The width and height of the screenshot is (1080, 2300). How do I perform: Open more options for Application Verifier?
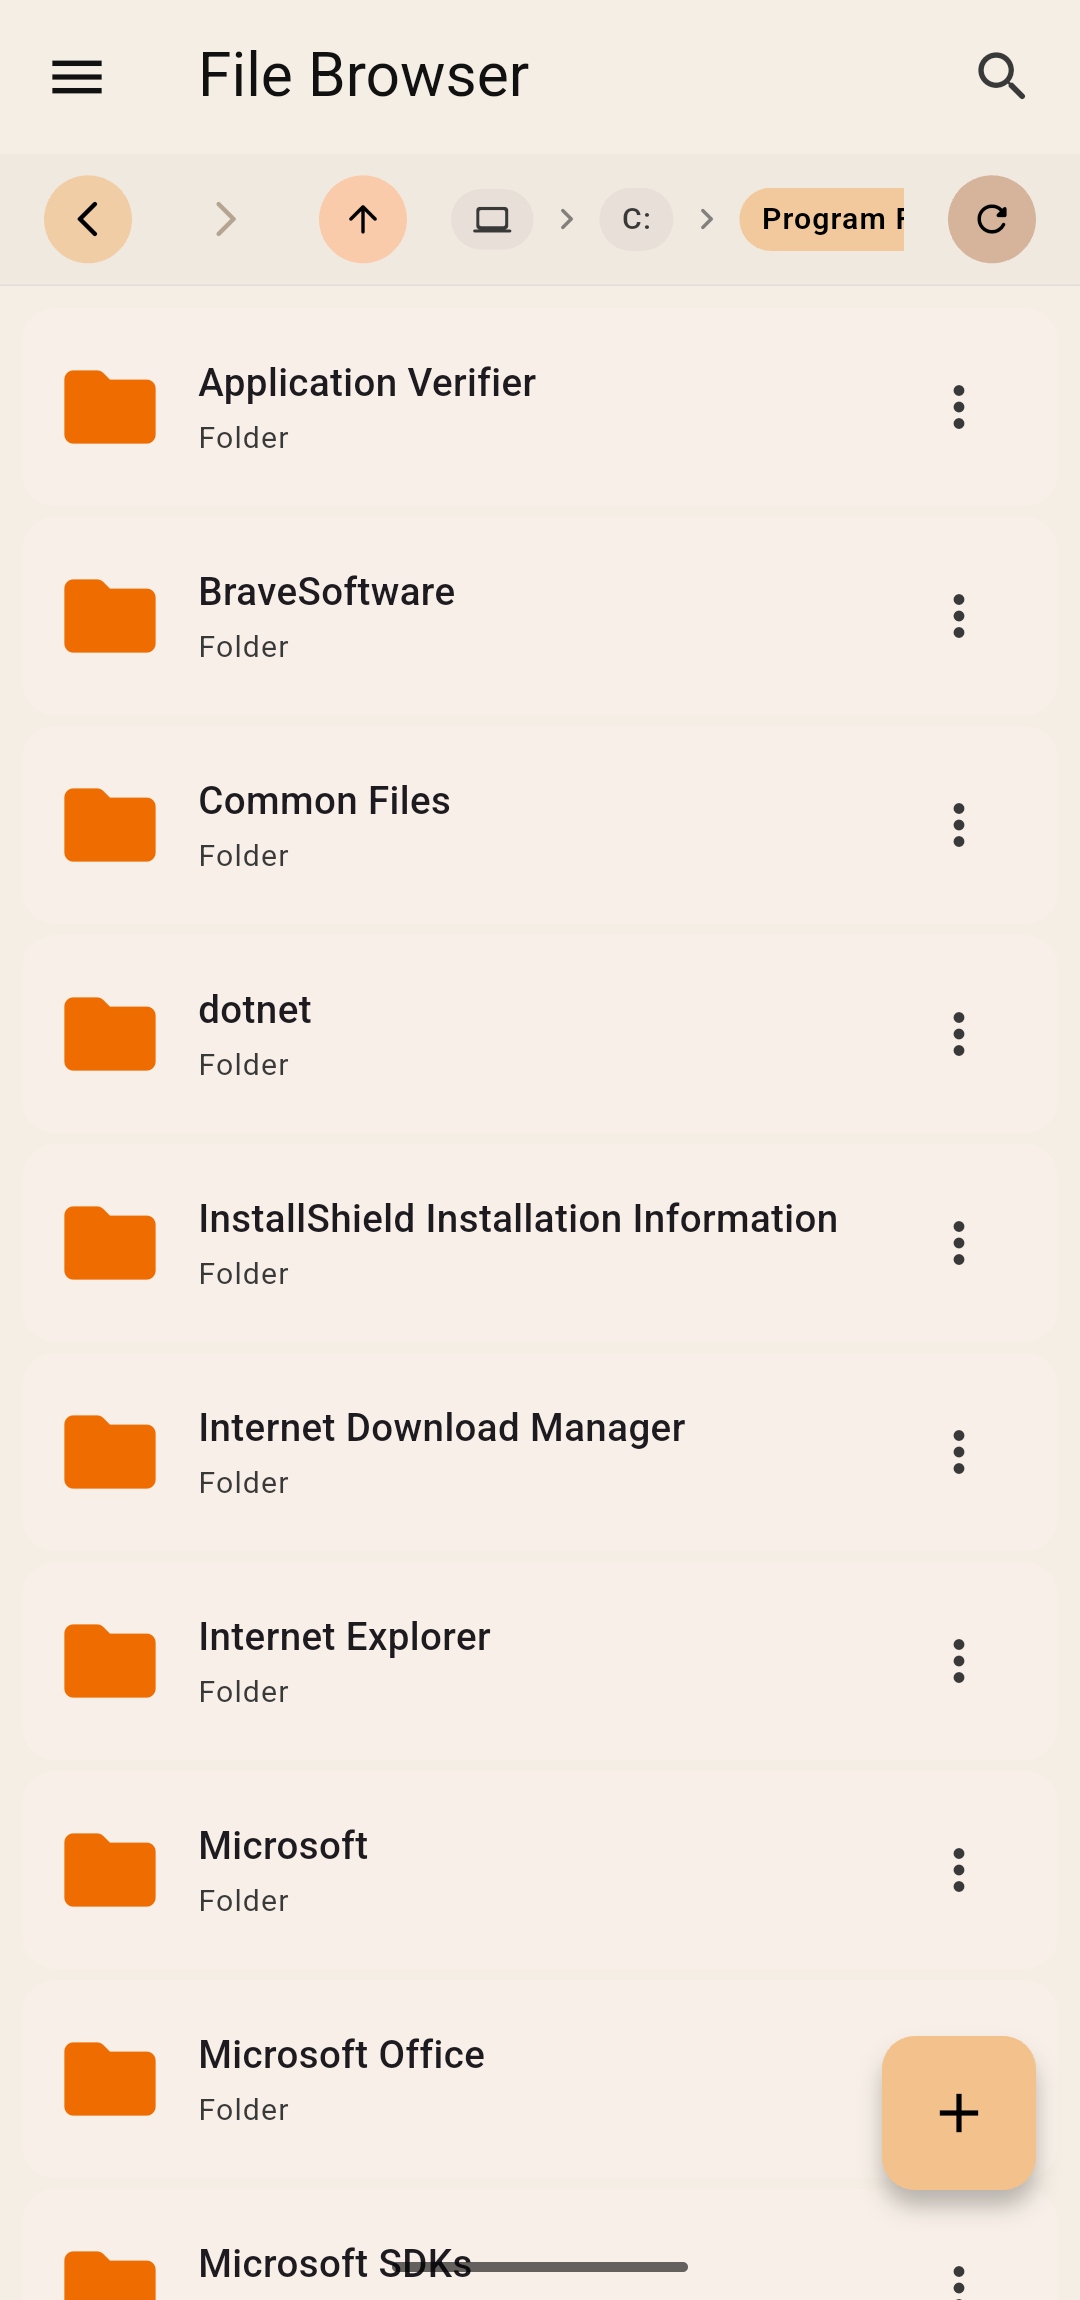click(x=958, y=407)
